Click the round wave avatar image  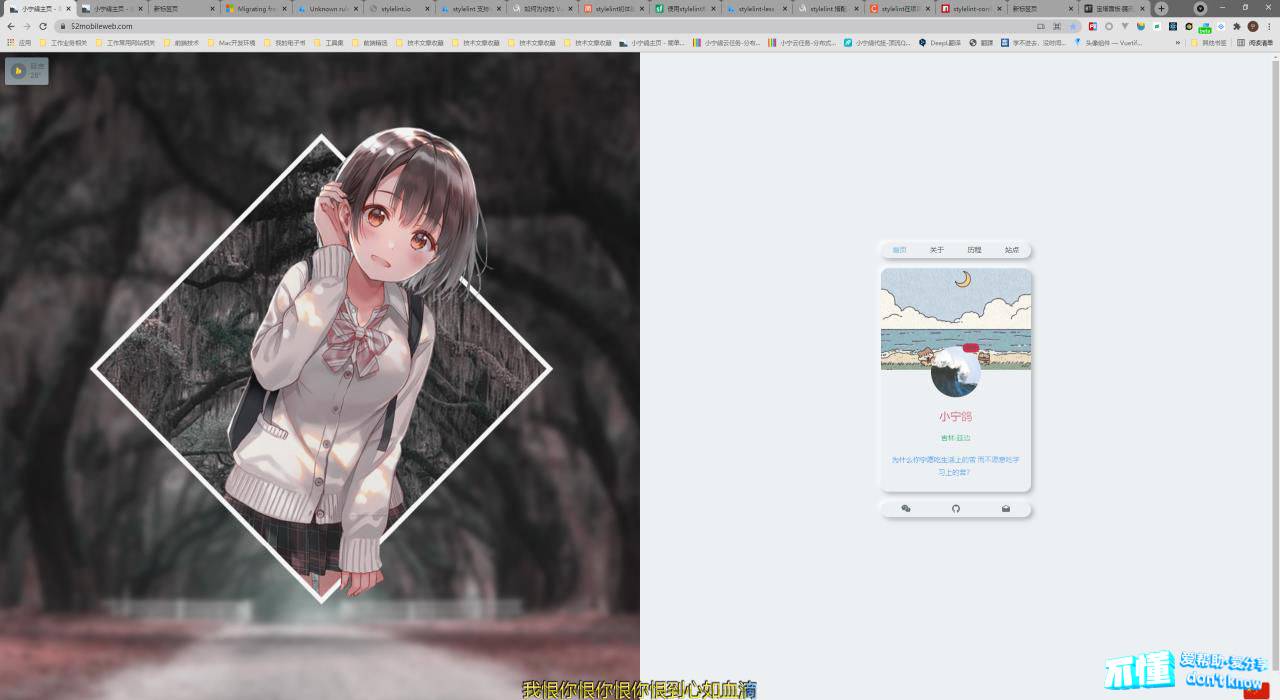pos(956,372)
